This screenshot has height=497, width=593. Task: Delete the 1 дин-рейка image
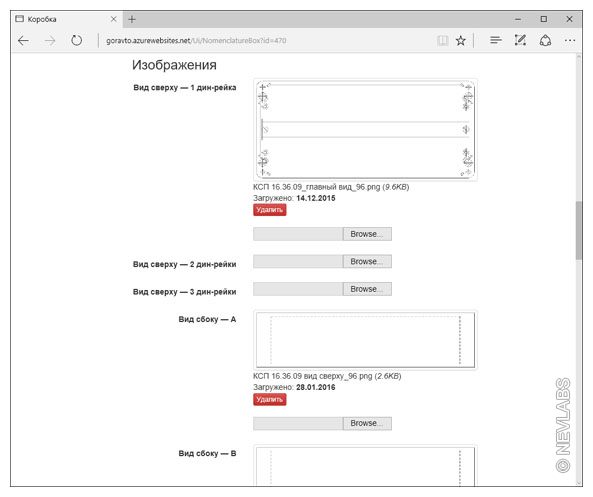pos(270,210)
